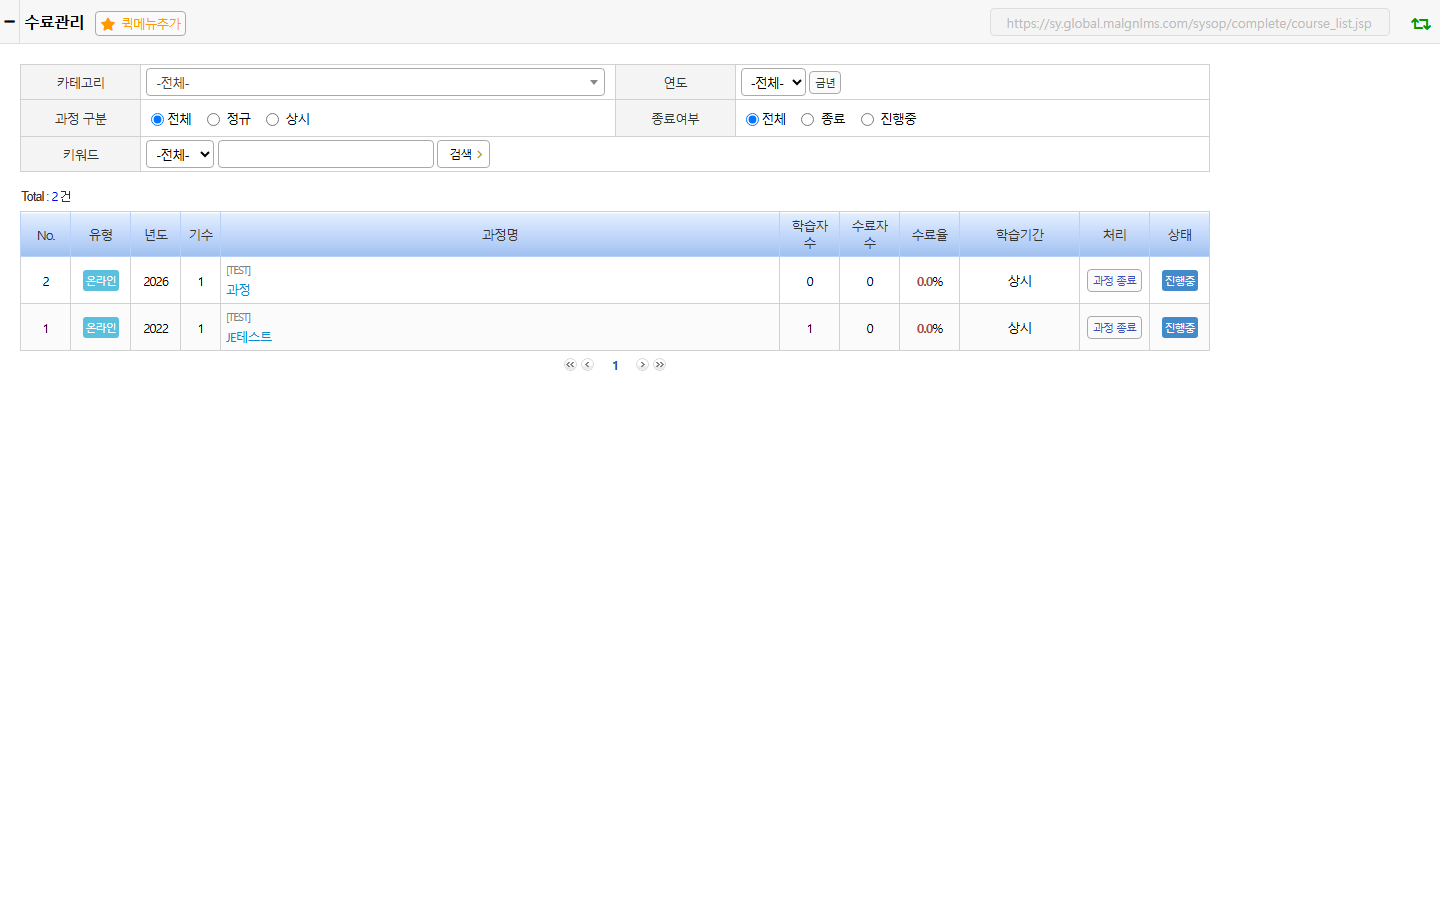Click 진행중 status badge for JE테스트 row
1440x900 pixels.
1180,328
